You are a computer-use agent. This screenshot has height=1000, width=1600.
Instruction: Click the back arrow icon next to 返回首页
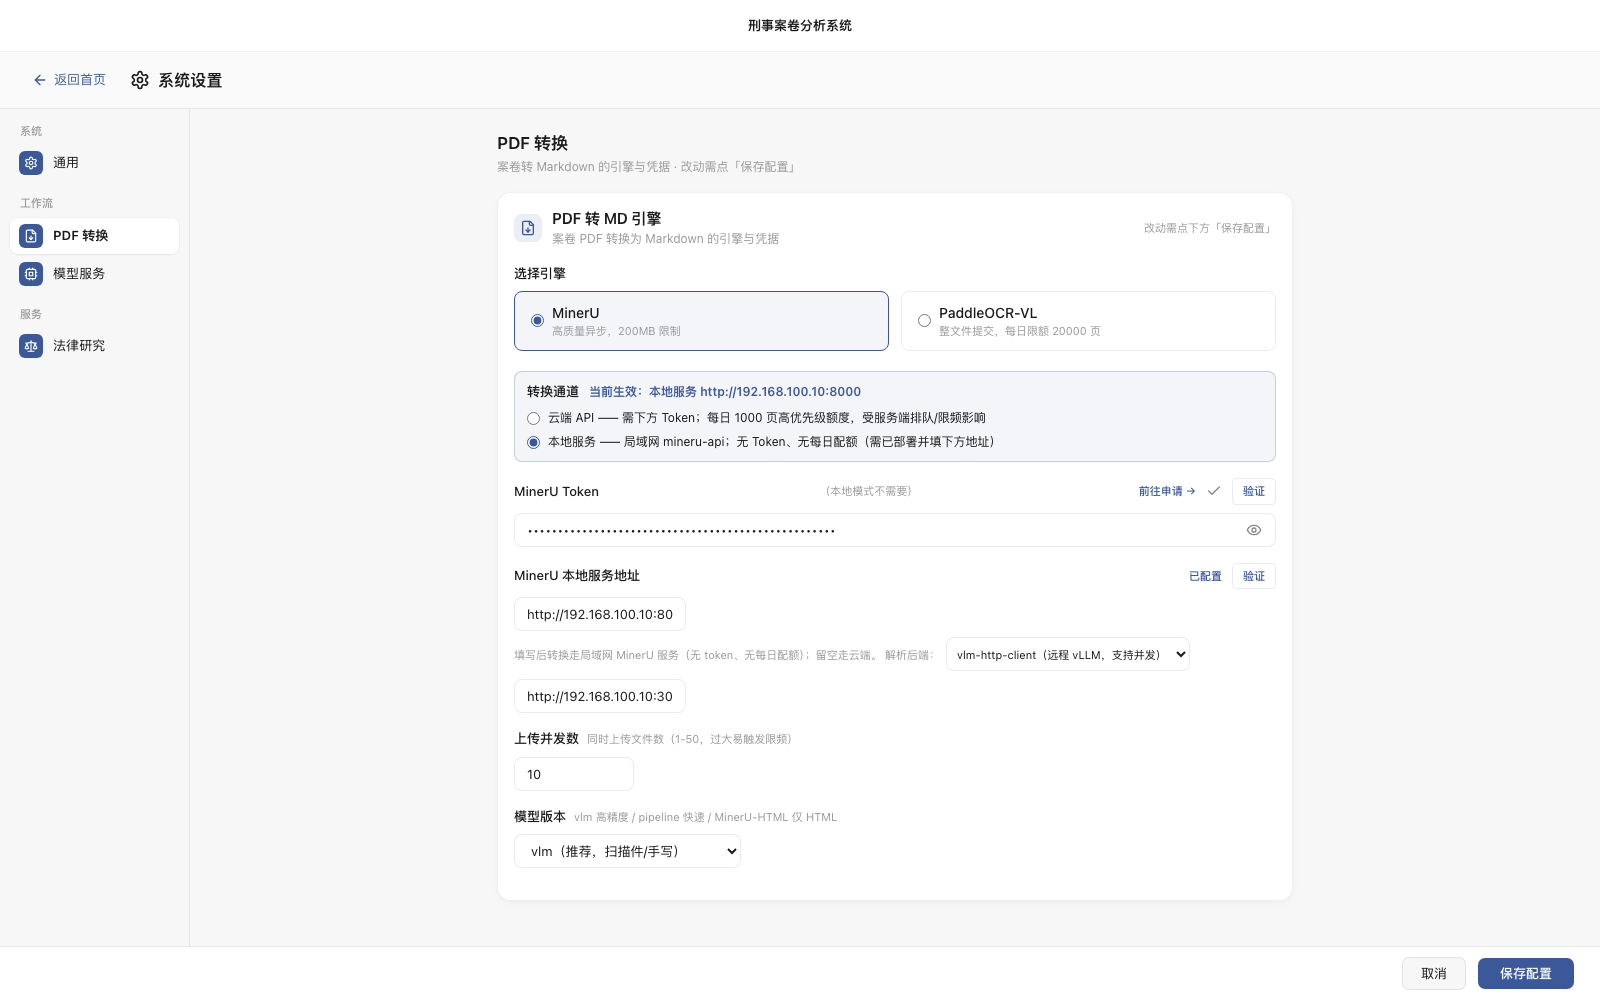coord(40,80)
